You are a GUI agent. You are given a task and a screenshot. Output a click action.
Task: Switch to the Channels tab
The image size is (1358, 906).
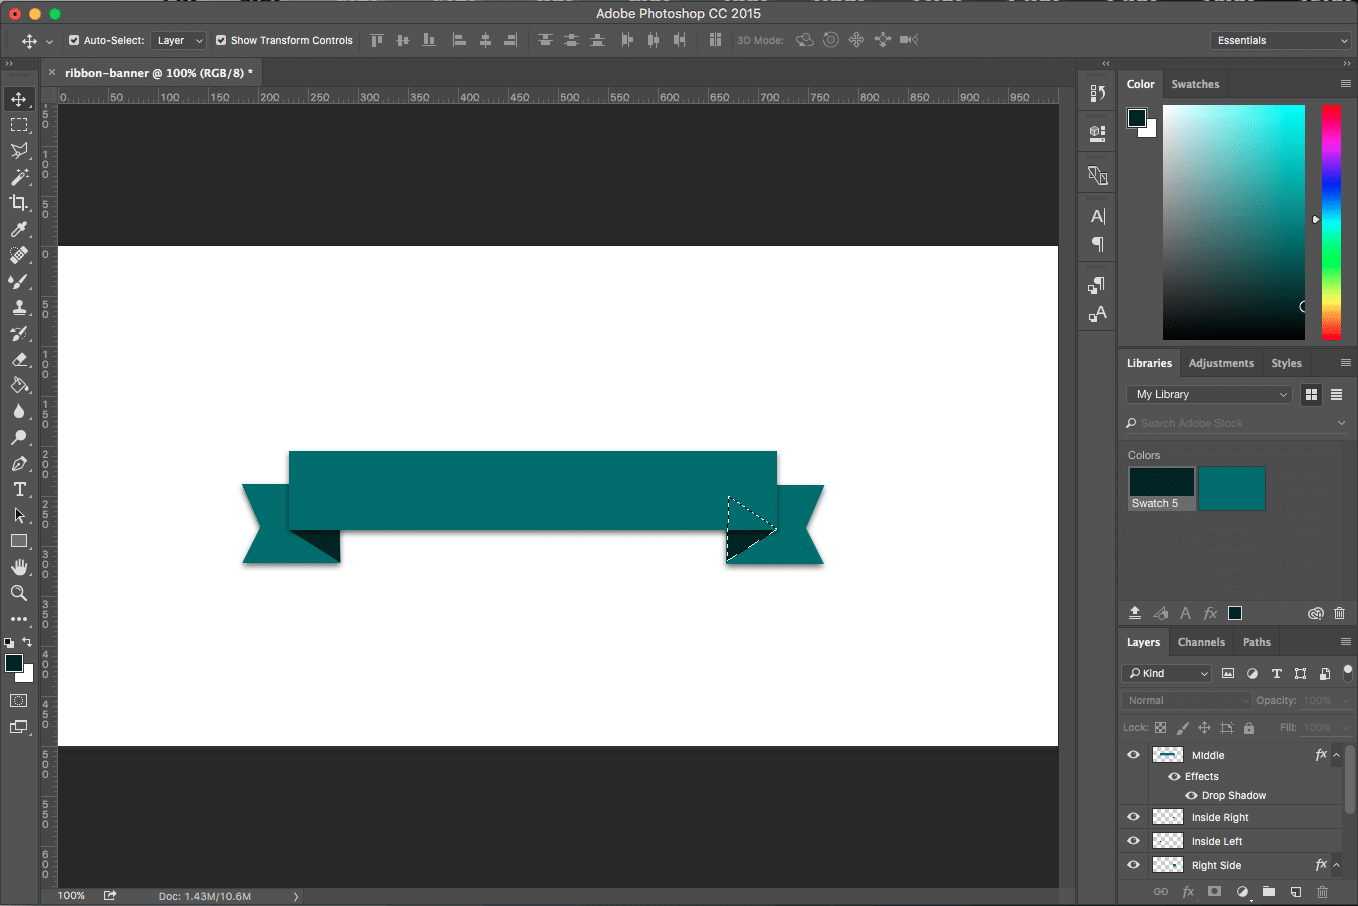coord(1200,641)
